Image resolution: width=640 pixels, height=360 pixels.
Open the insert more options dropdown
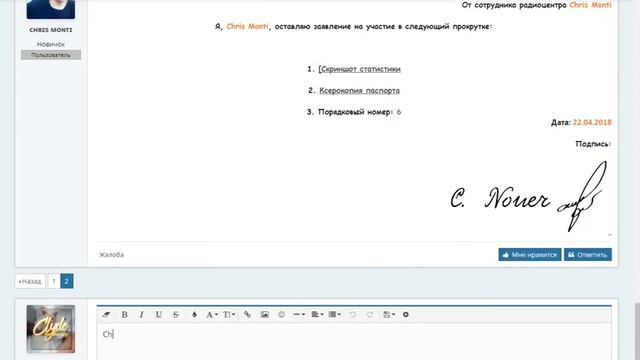(x=299, y=314)
